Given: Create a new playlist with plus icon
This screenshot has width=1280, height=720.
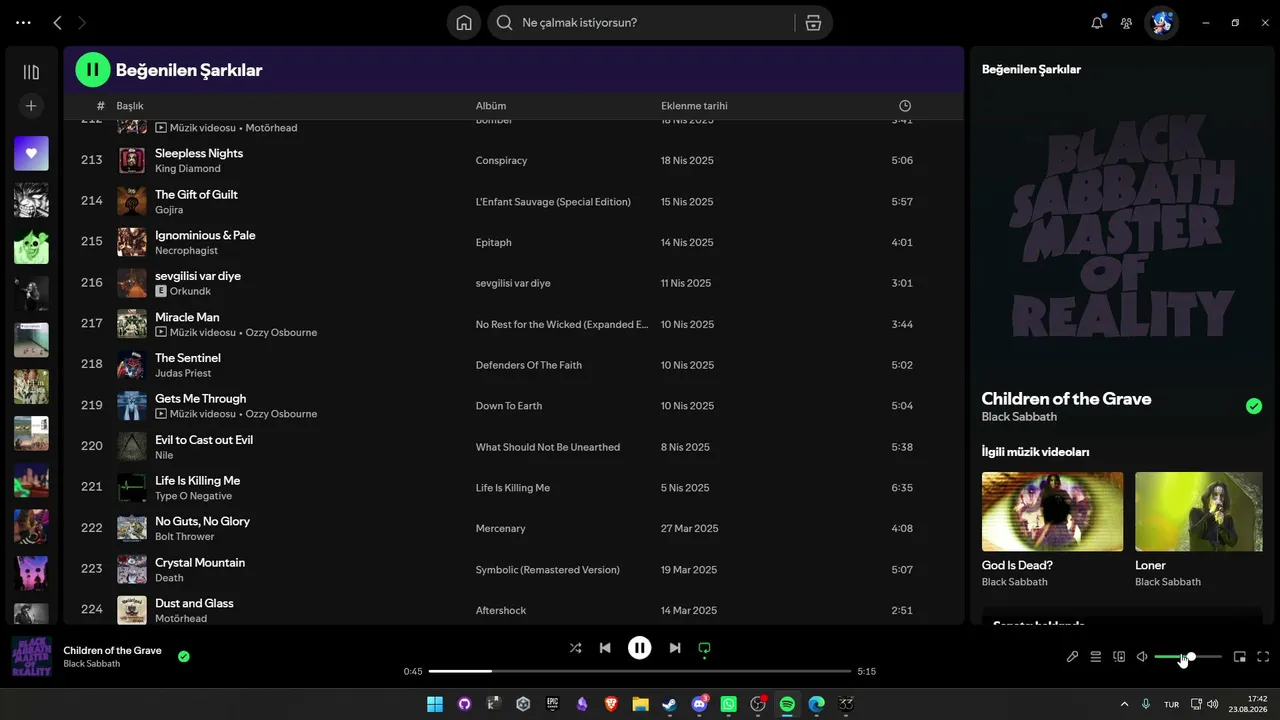Looking at the screenshot, I should pos(31,106).
